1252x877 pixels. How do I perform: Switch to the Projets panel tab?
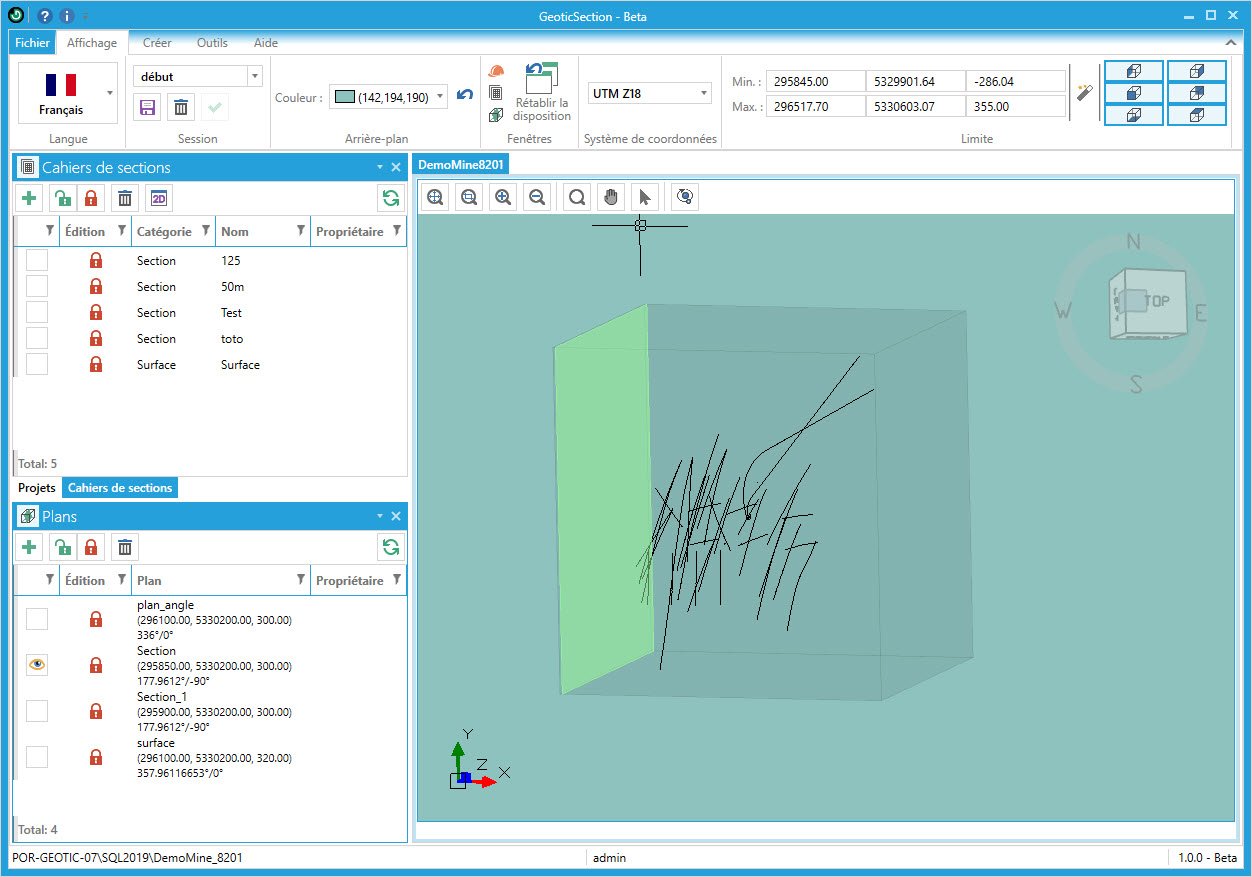pos(37,488)
